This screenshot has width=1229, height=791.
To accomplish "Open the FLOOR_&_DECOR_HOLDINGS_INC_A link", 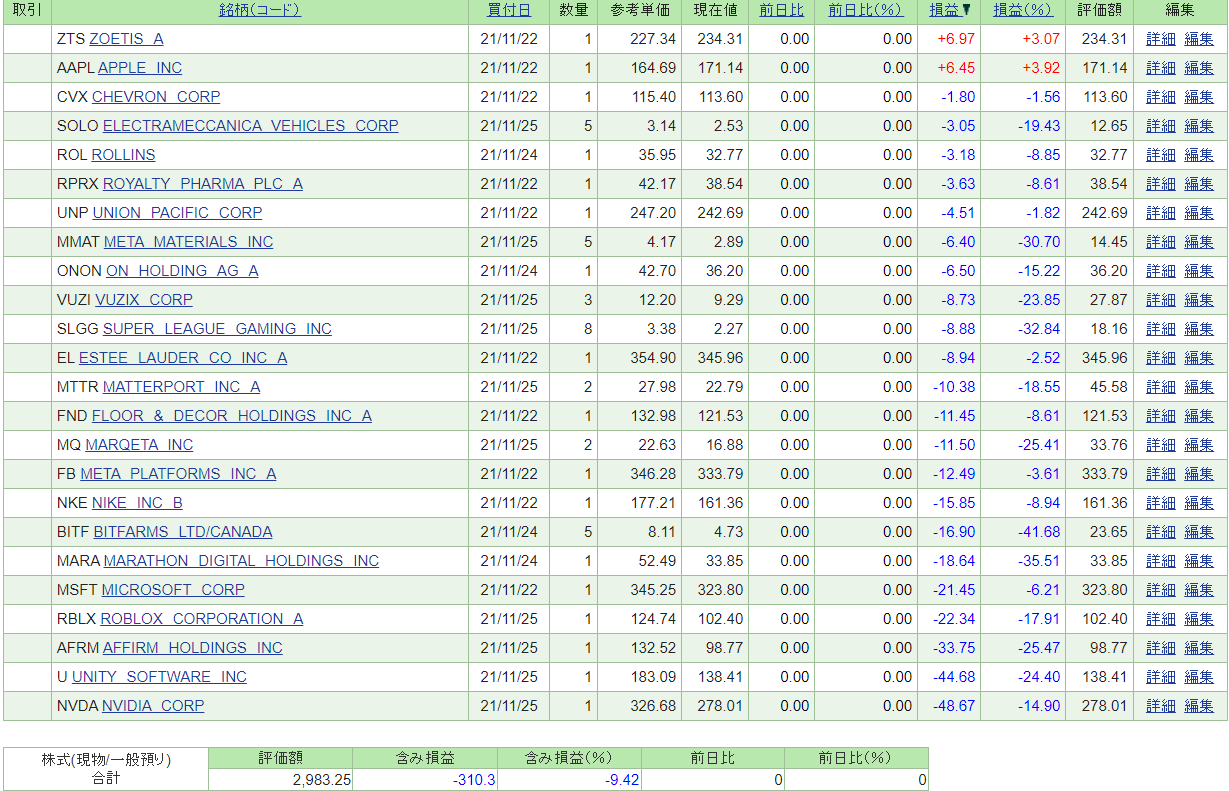I will (232, 416).
